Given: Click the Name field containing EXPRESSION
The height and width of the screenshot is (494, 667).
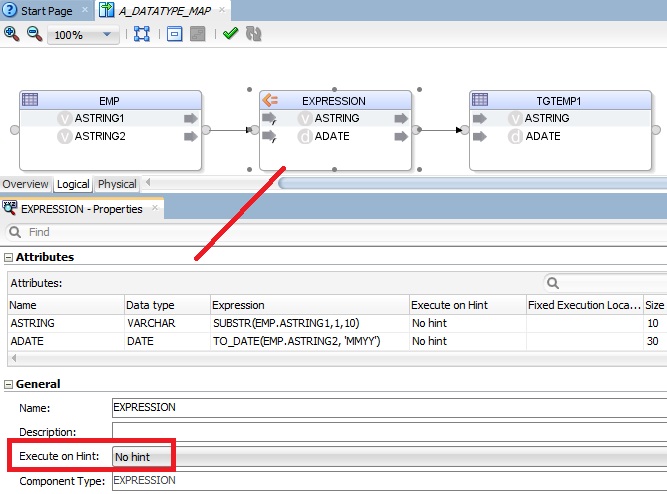Looking at the screenshot, I should (390, 408).
